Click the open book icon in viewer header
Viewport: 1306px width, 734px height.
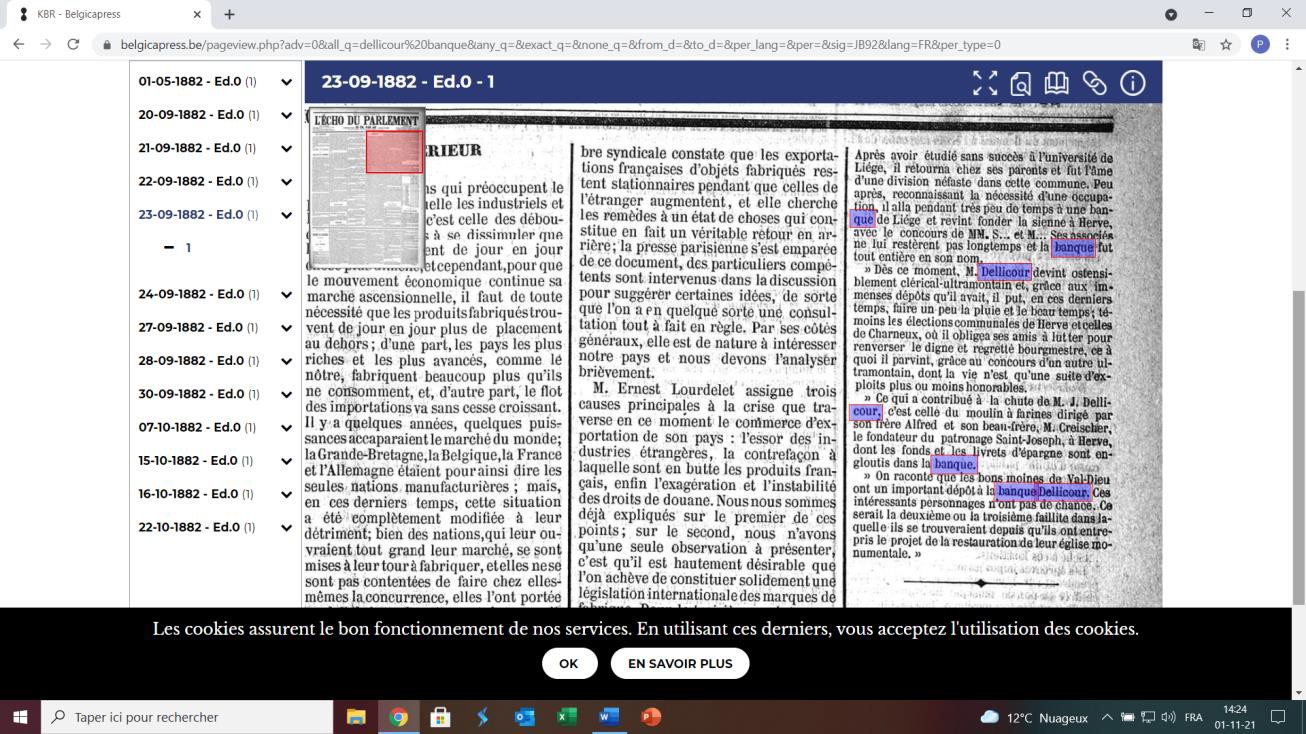click(1057, 83)
